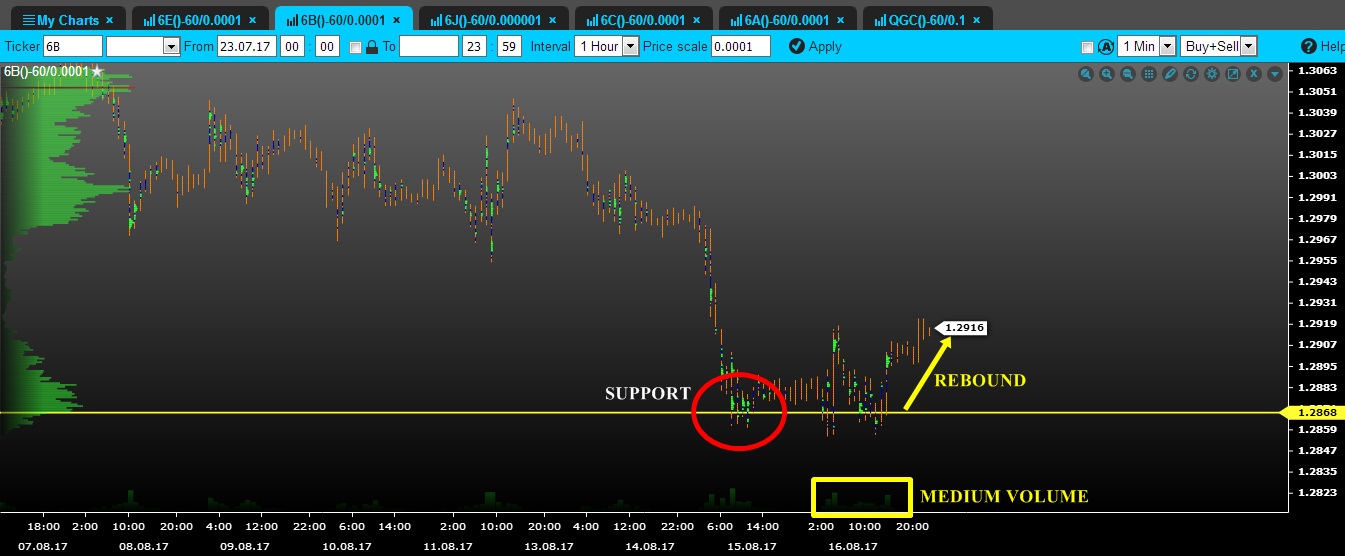Toggle the auto-refresh checkbox
Image resolution: width=1345 pixels, height=556 pixels.
(x=1088, y=47)
